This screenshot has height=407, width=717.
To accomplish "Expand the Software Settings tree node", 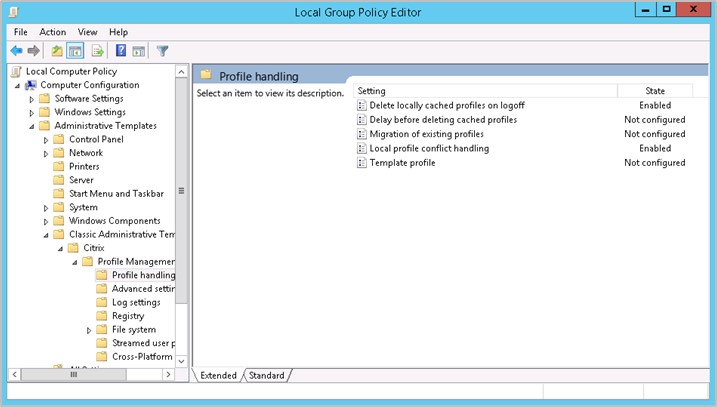I will point(32,99).
